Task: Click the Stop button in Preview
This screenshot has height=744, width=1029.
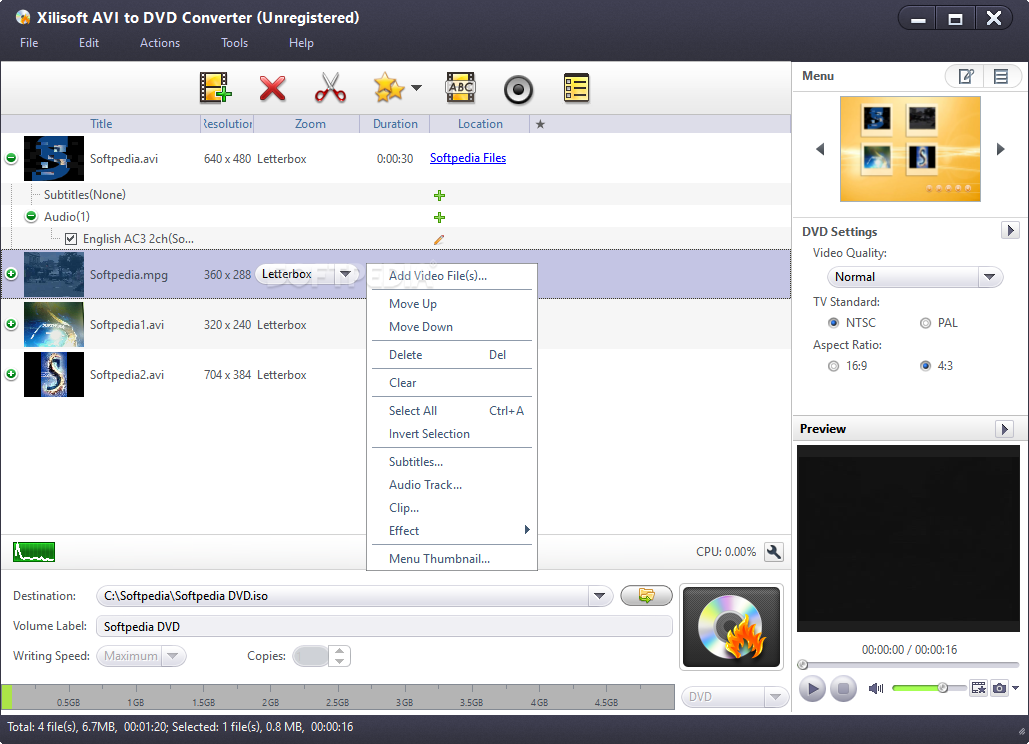Action: tap(843, 689)
